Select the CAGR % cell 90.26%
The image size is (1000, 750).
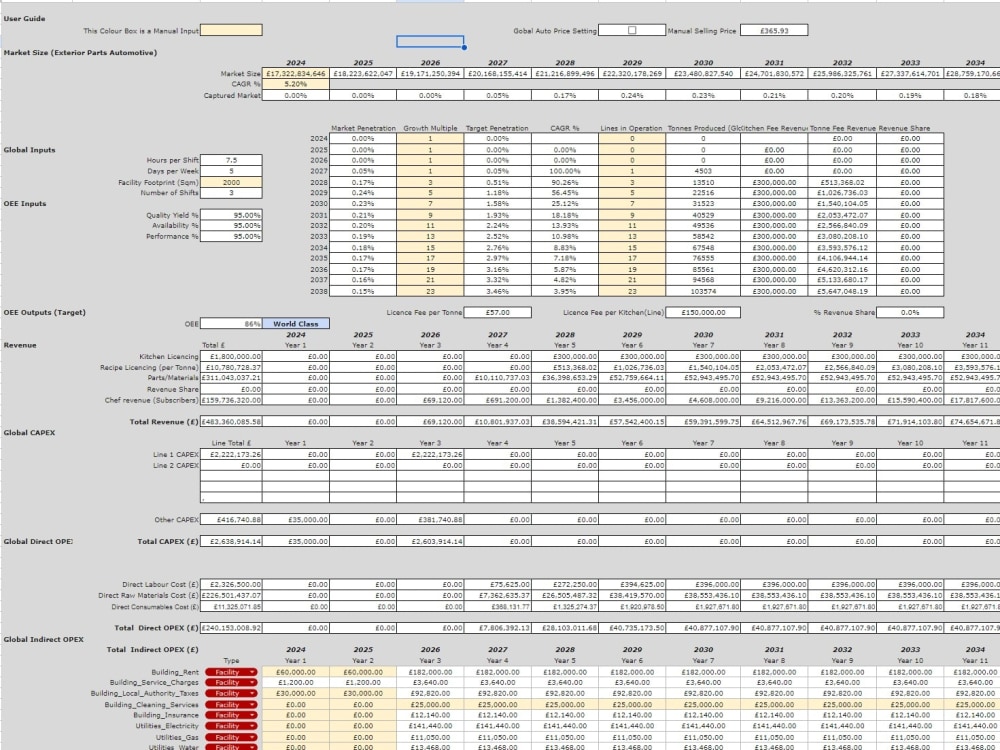click(x=565, y=182)
